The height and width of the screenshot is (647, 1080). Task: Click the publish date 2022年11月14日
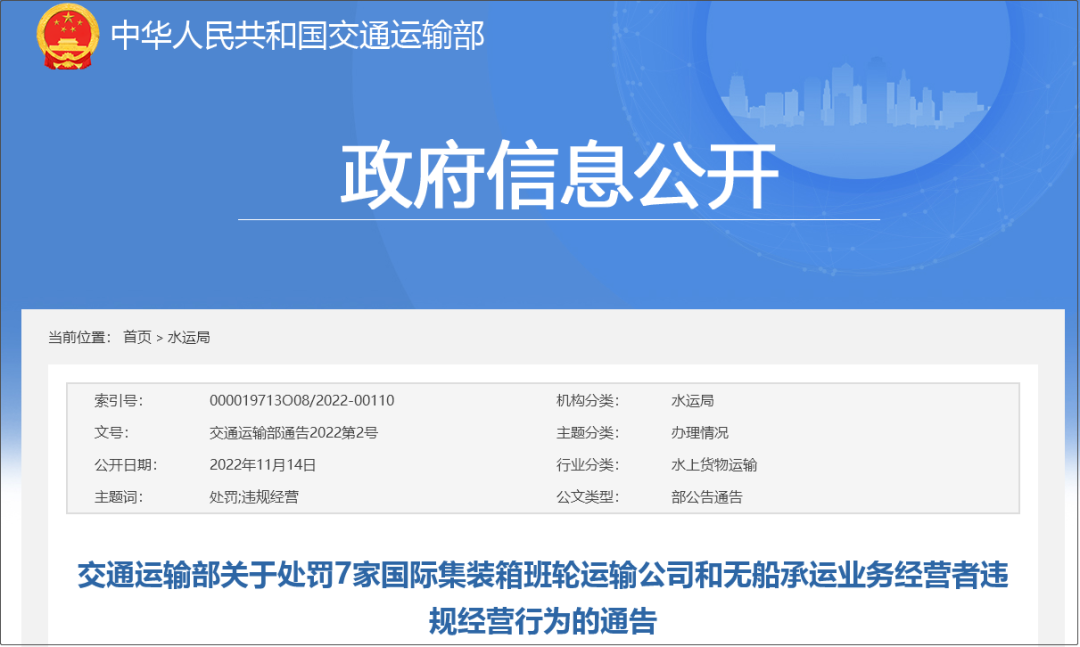[x=262, y=464]
